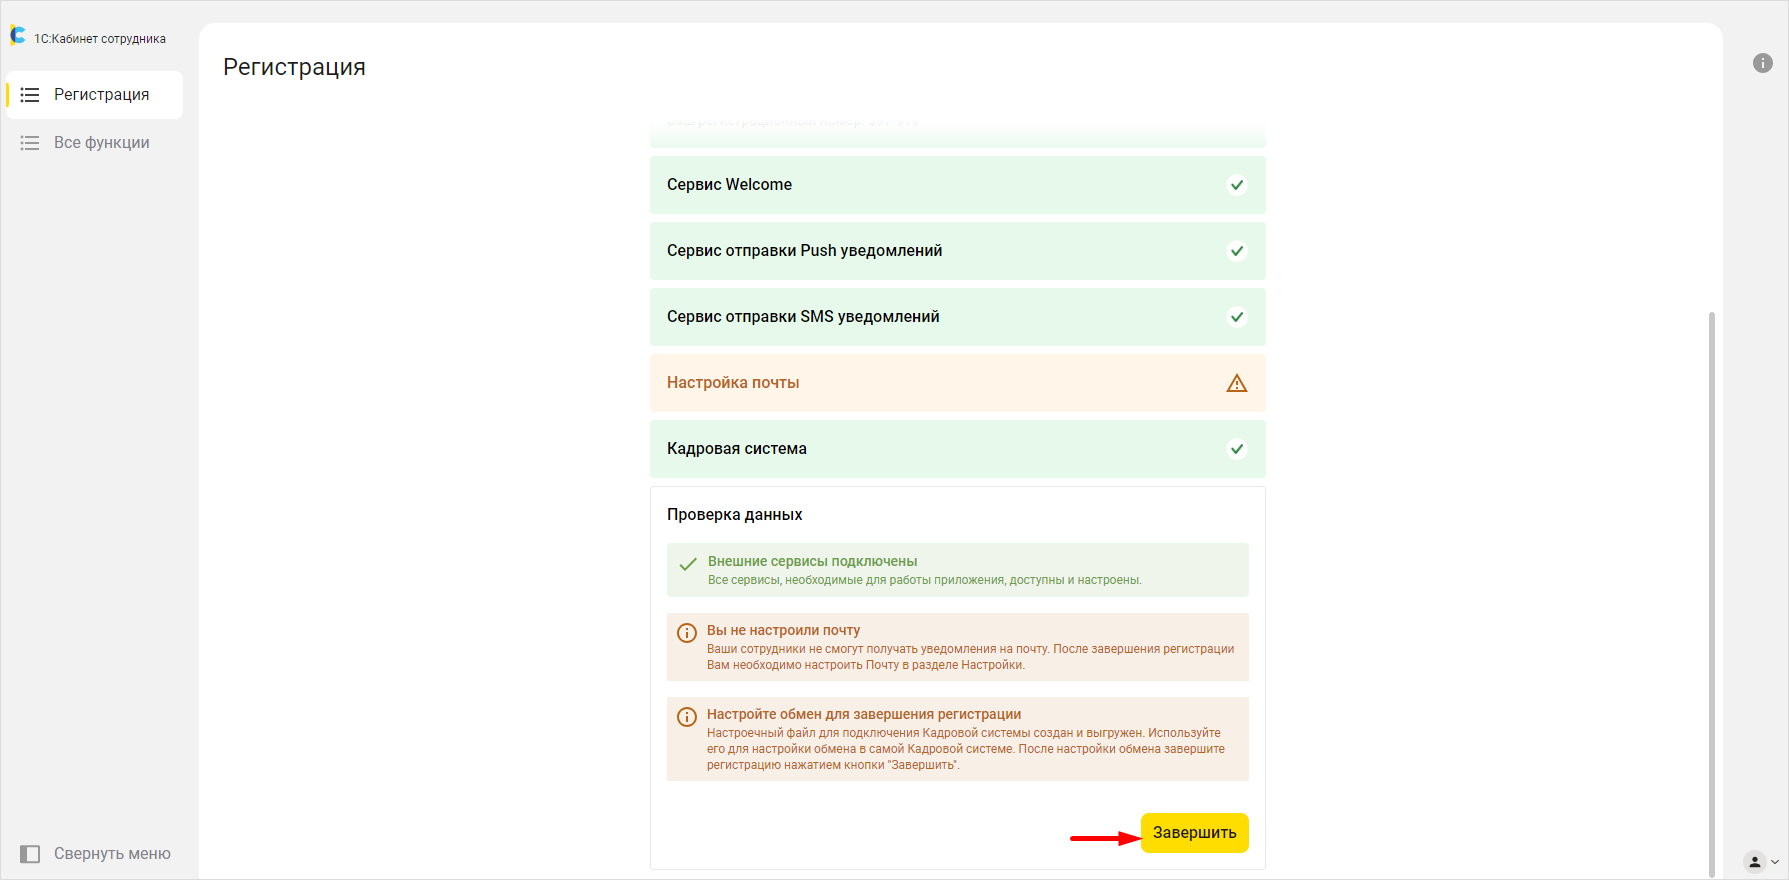This screenshot has width=1789, height=880.
Task: Click the Настройте обмен для завершения регистрации title
Action: (x=864, y=714)
